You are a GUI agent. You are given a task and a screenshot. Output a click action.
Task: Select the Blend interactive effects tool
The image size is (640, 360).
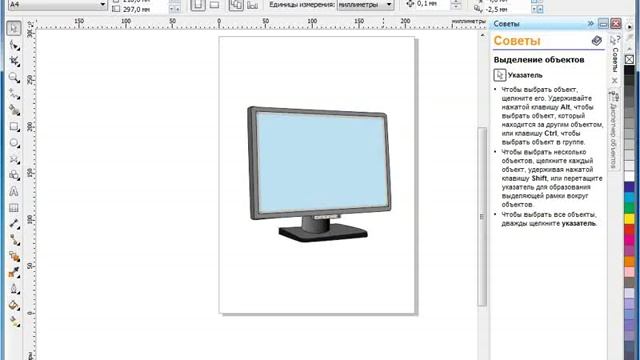click(14, 257)
